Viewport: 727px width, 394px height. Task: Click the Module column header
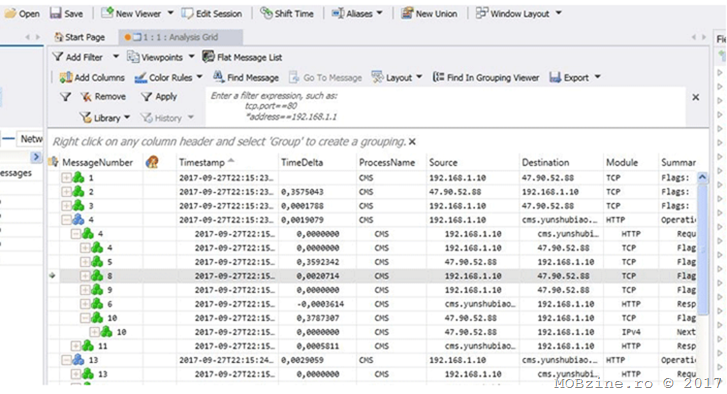[622, 162]
